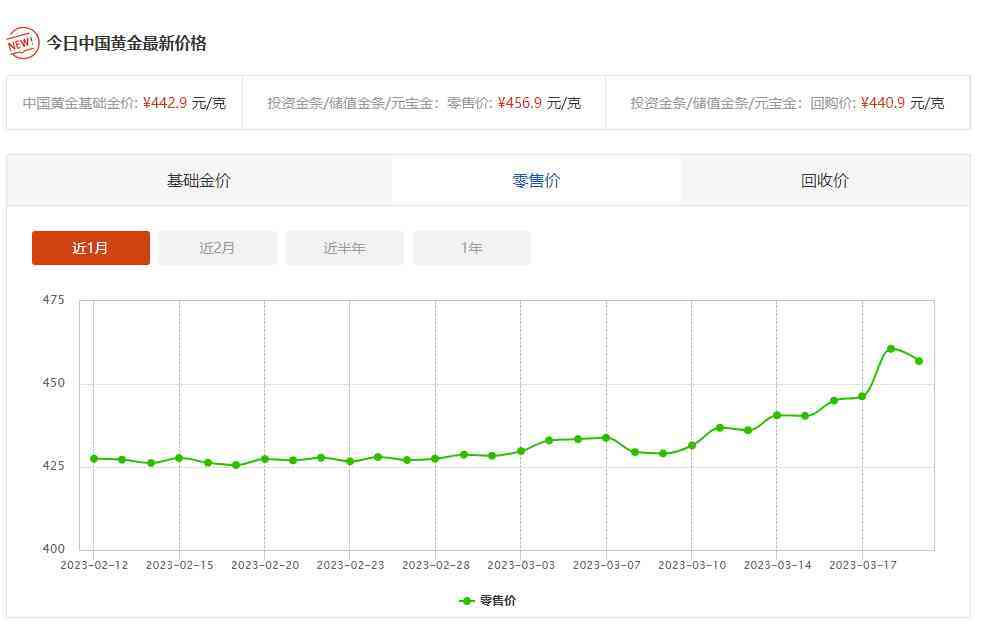This screenshot has width=986, height=631.
Task: Toggle the 零售价 series in chart legend
Action: point(488,601)
